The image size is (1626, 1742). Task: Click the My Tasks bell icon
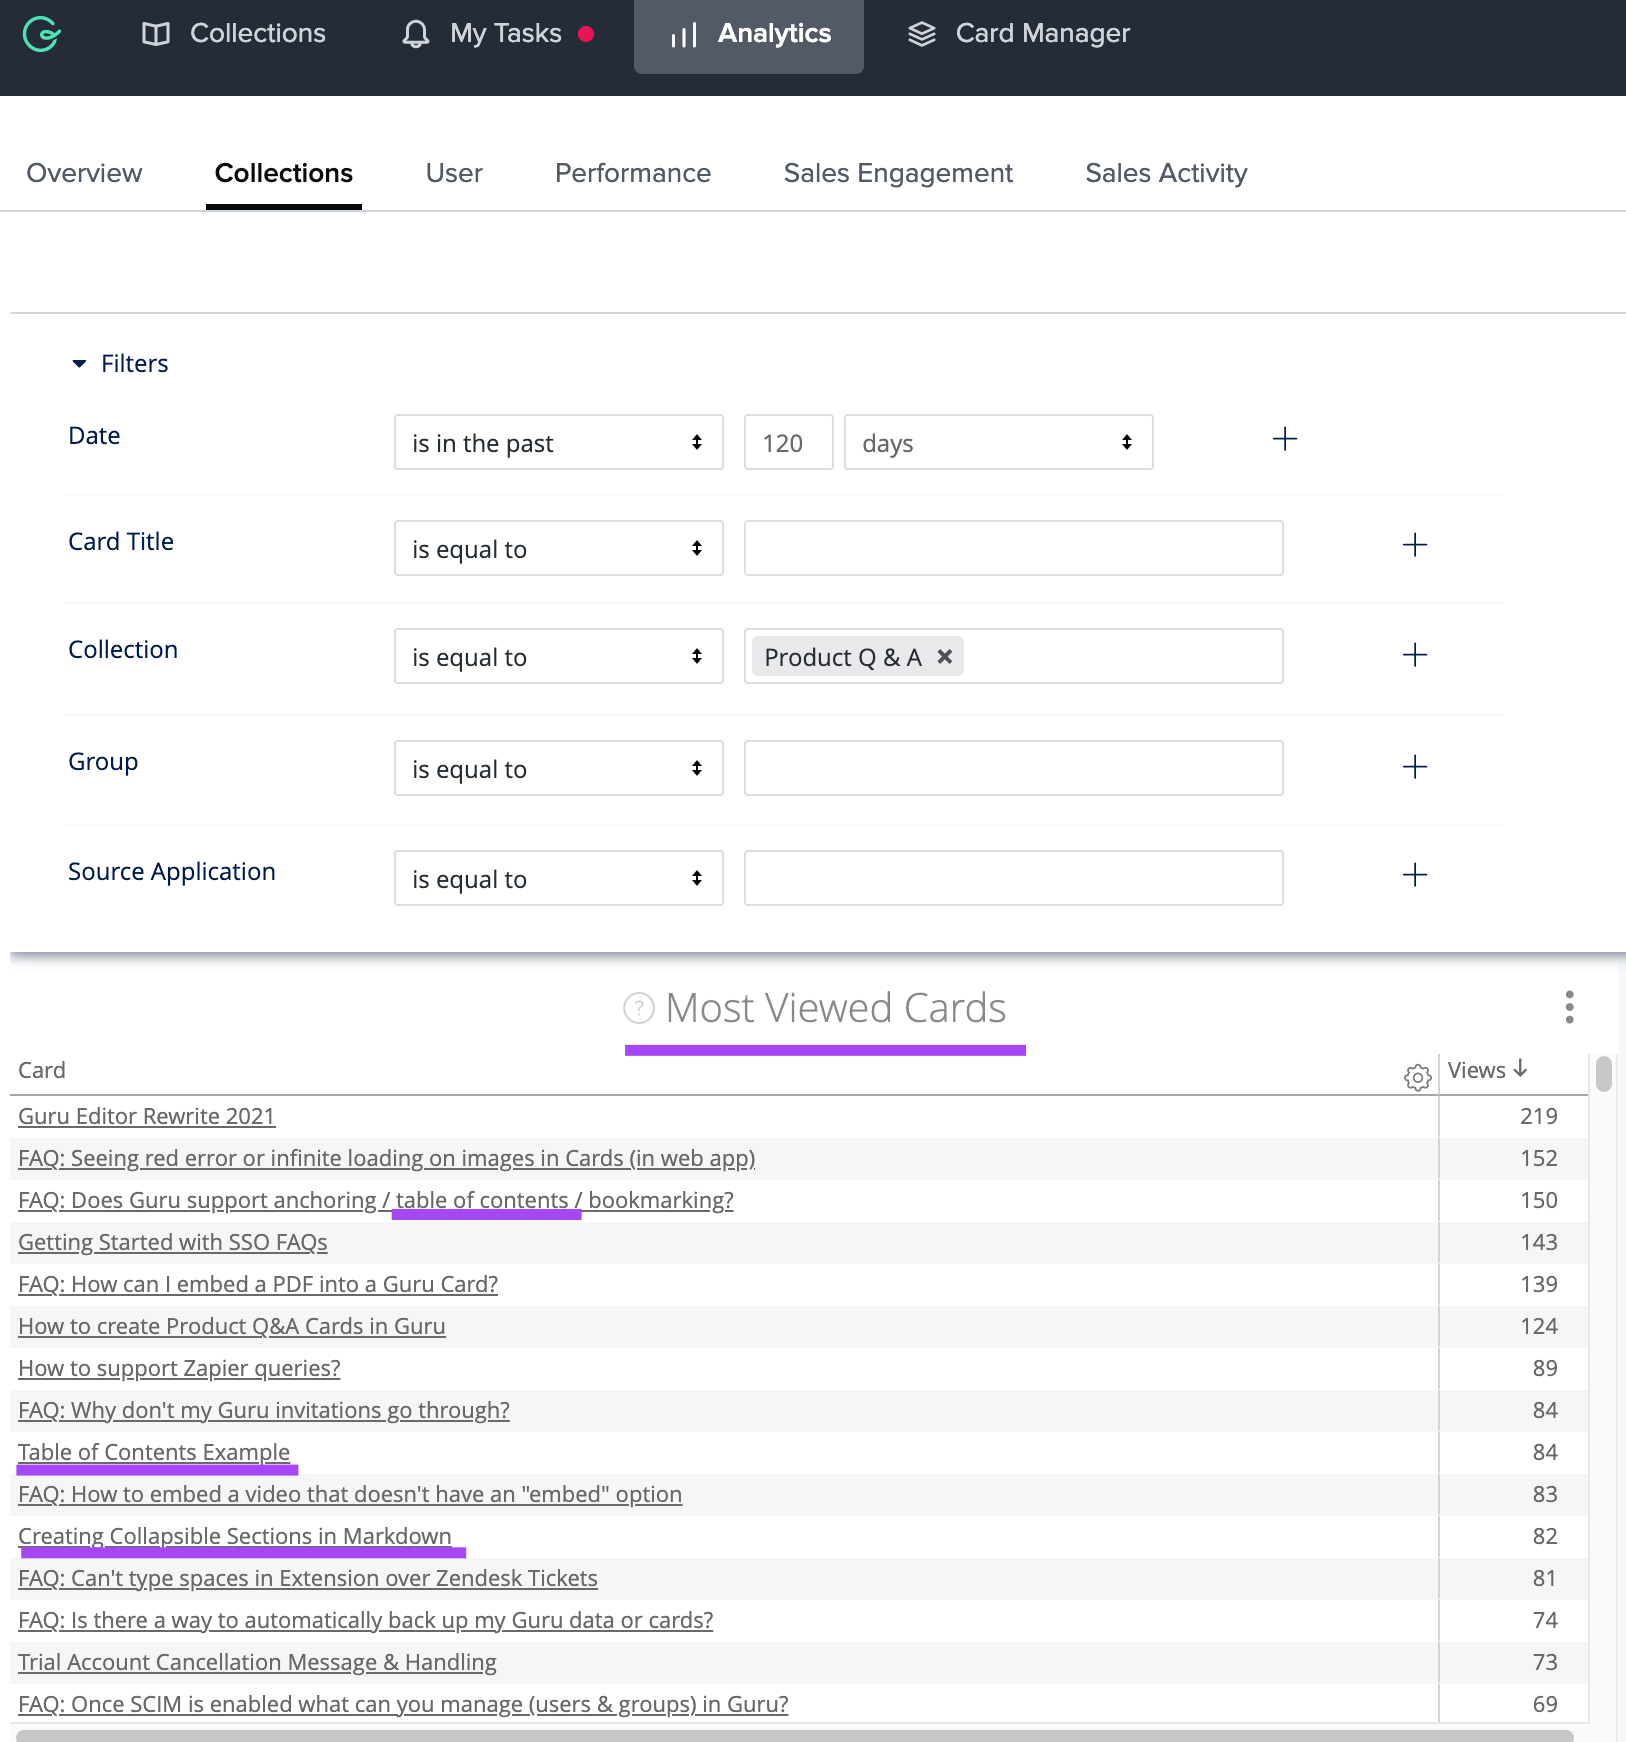coord(416,34)
